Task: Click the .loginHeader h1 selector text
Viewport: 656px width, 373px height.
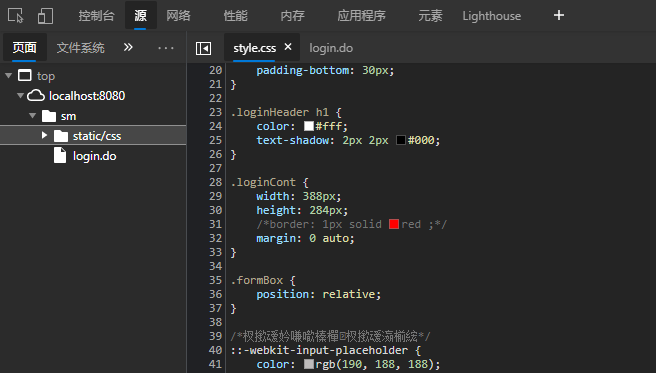Action: click(280, 112)
